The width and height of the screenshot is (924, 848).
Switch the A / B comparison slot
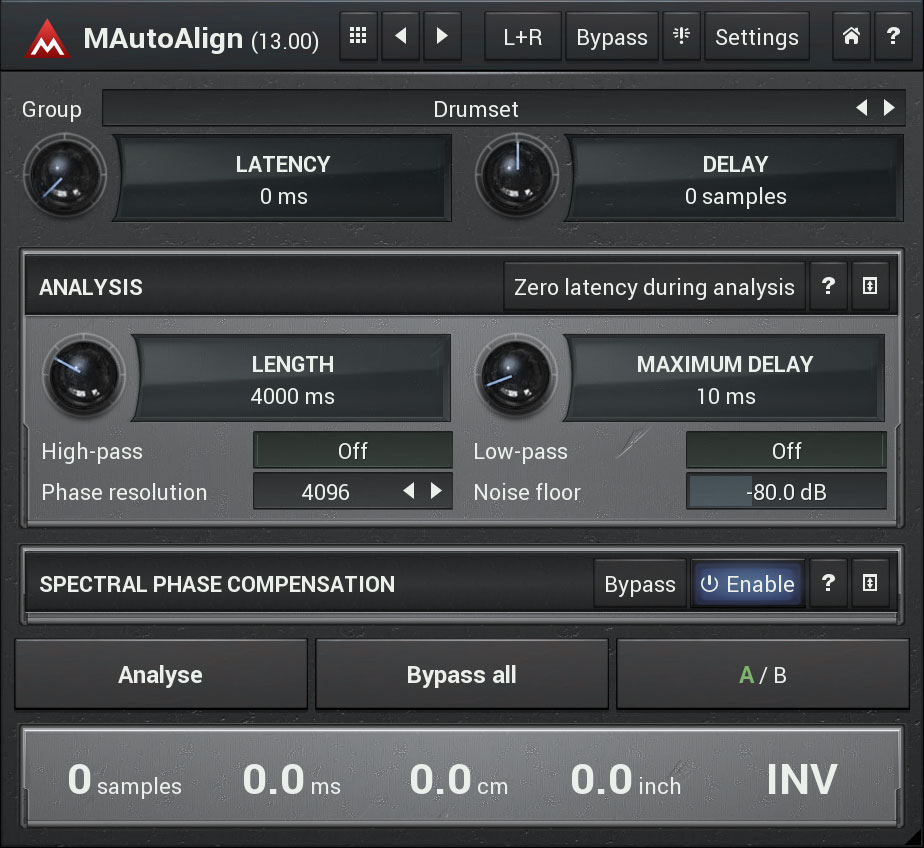[762, 675]
